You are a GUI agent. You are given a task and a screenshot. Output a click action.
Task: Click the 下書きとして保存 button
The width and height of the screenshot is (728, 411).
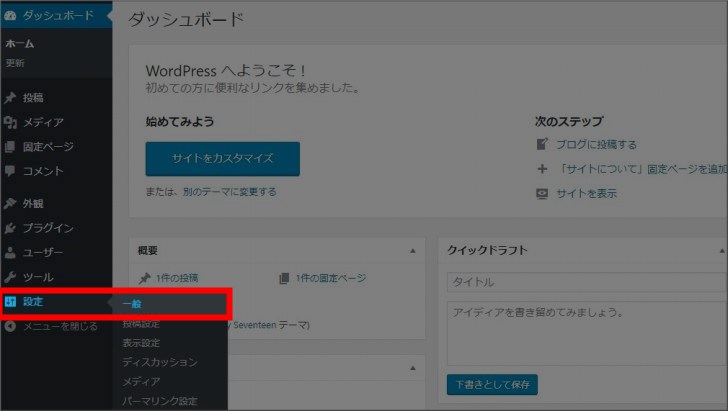coord(492,384)
